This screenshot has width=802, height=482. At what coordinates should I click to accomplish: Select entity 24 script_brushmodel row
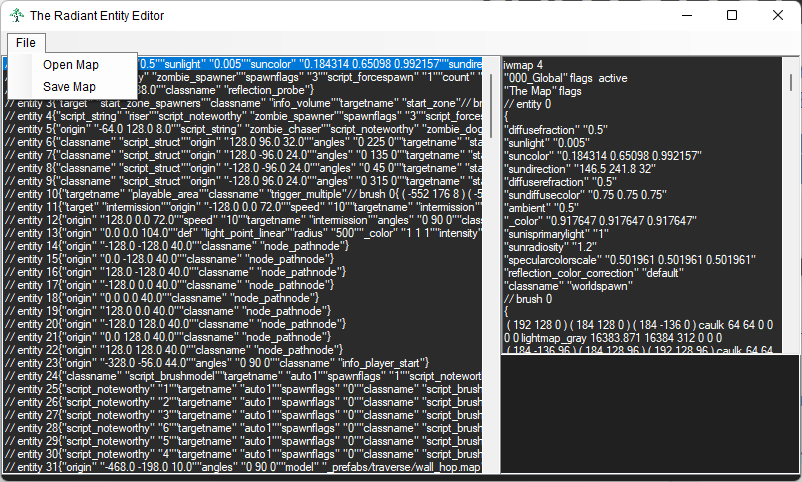243,376
